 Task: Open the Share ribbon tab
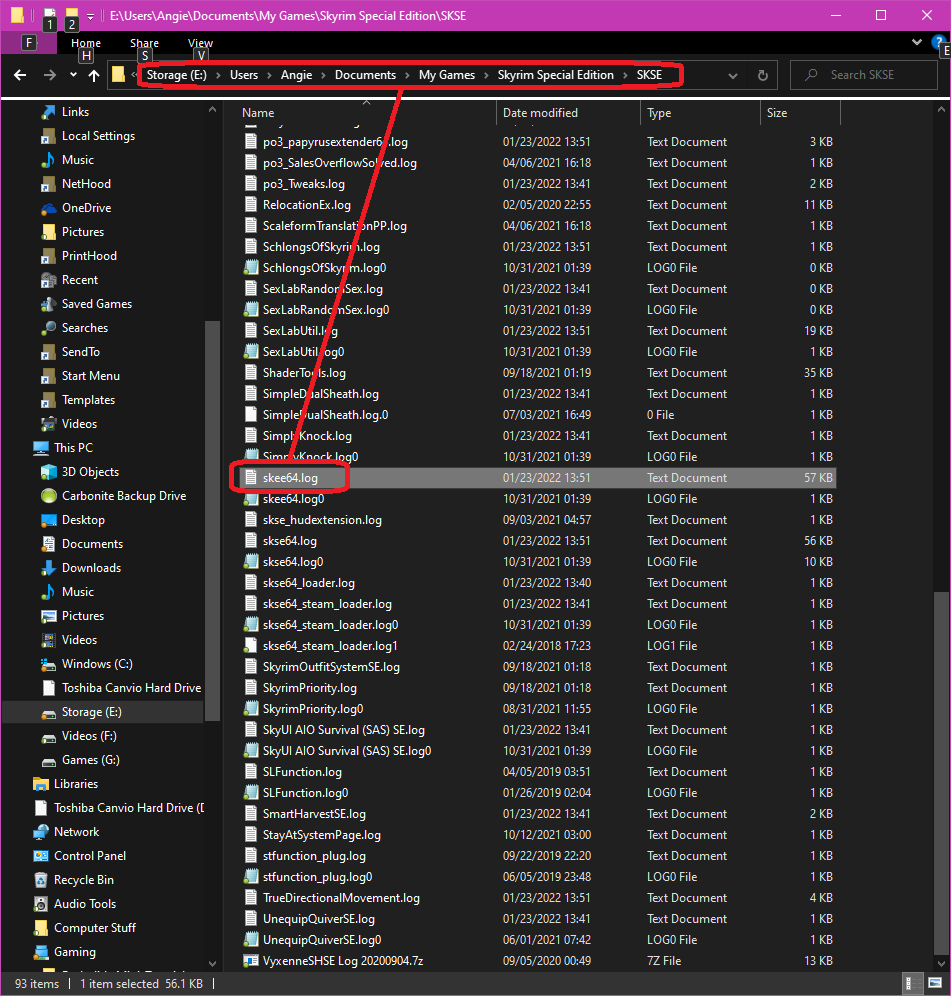144,43
